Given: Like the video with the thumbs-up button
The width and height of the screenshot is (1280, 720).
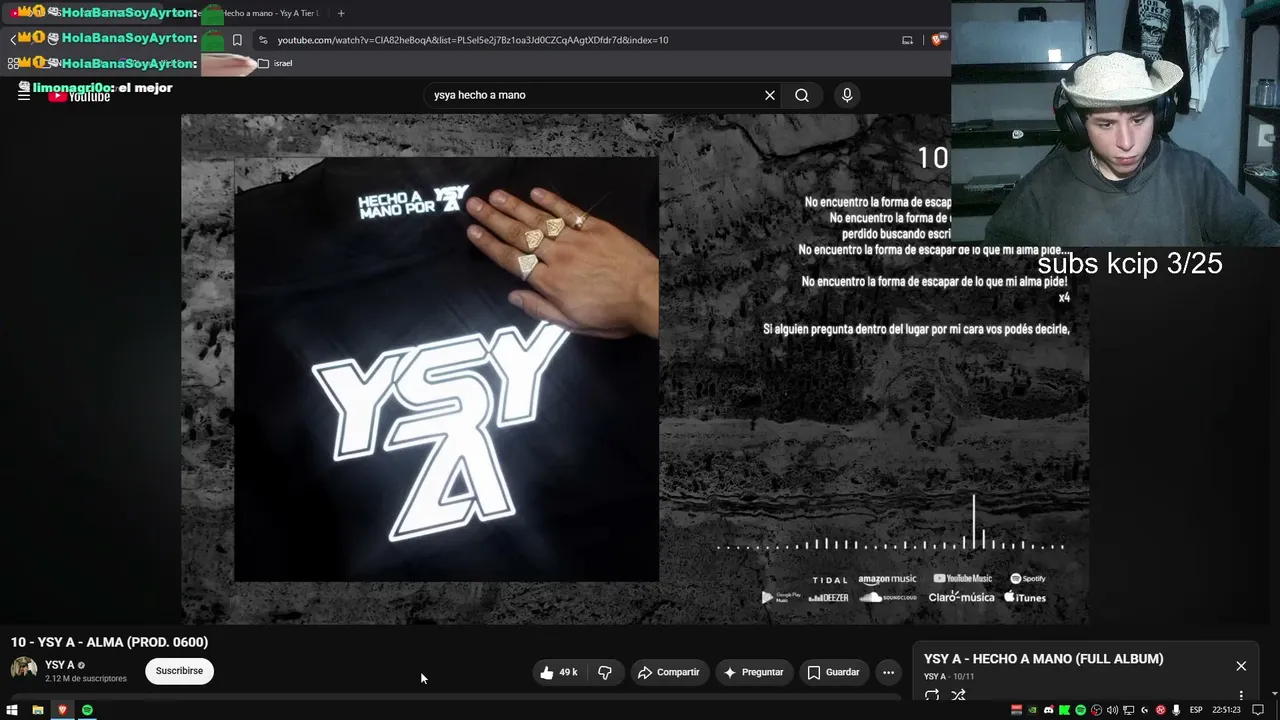Looking at the screenshot, I should tap(559, 673).
